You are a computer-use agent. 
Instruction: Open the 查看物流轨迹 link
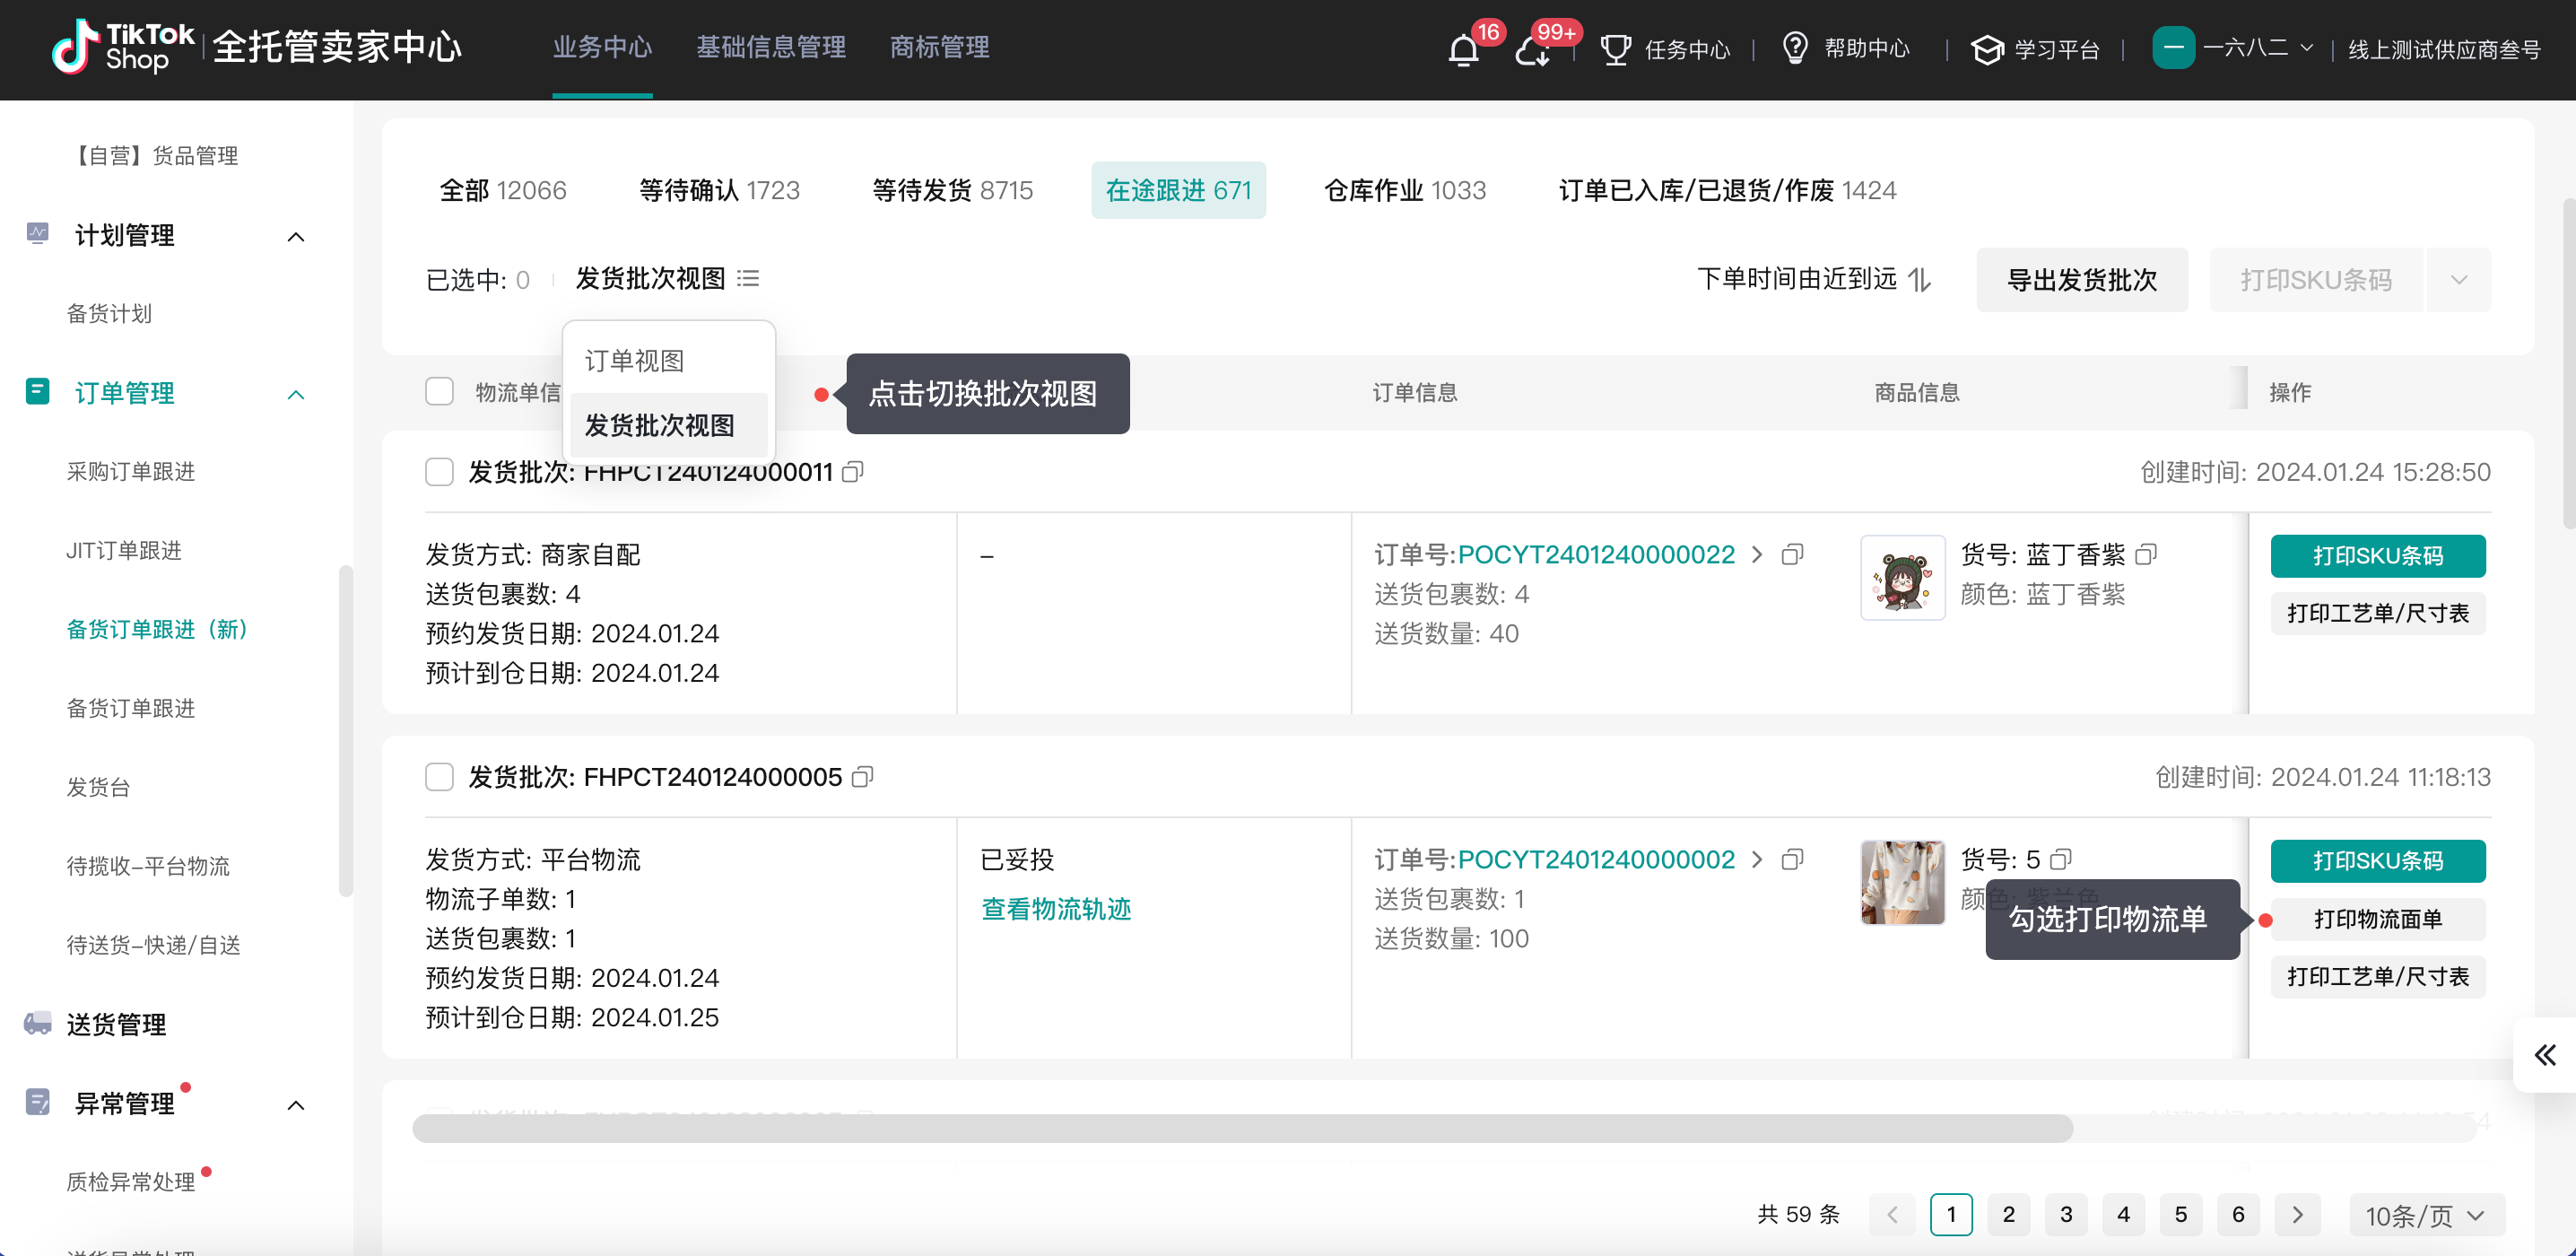point(1056,908)
